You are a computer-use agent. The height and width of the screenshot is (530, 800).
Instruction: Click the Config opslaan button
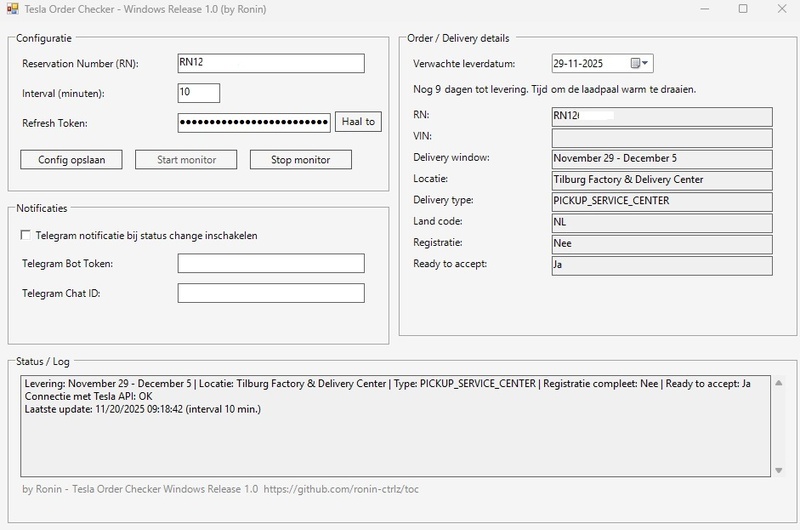[x=71, y=160]
